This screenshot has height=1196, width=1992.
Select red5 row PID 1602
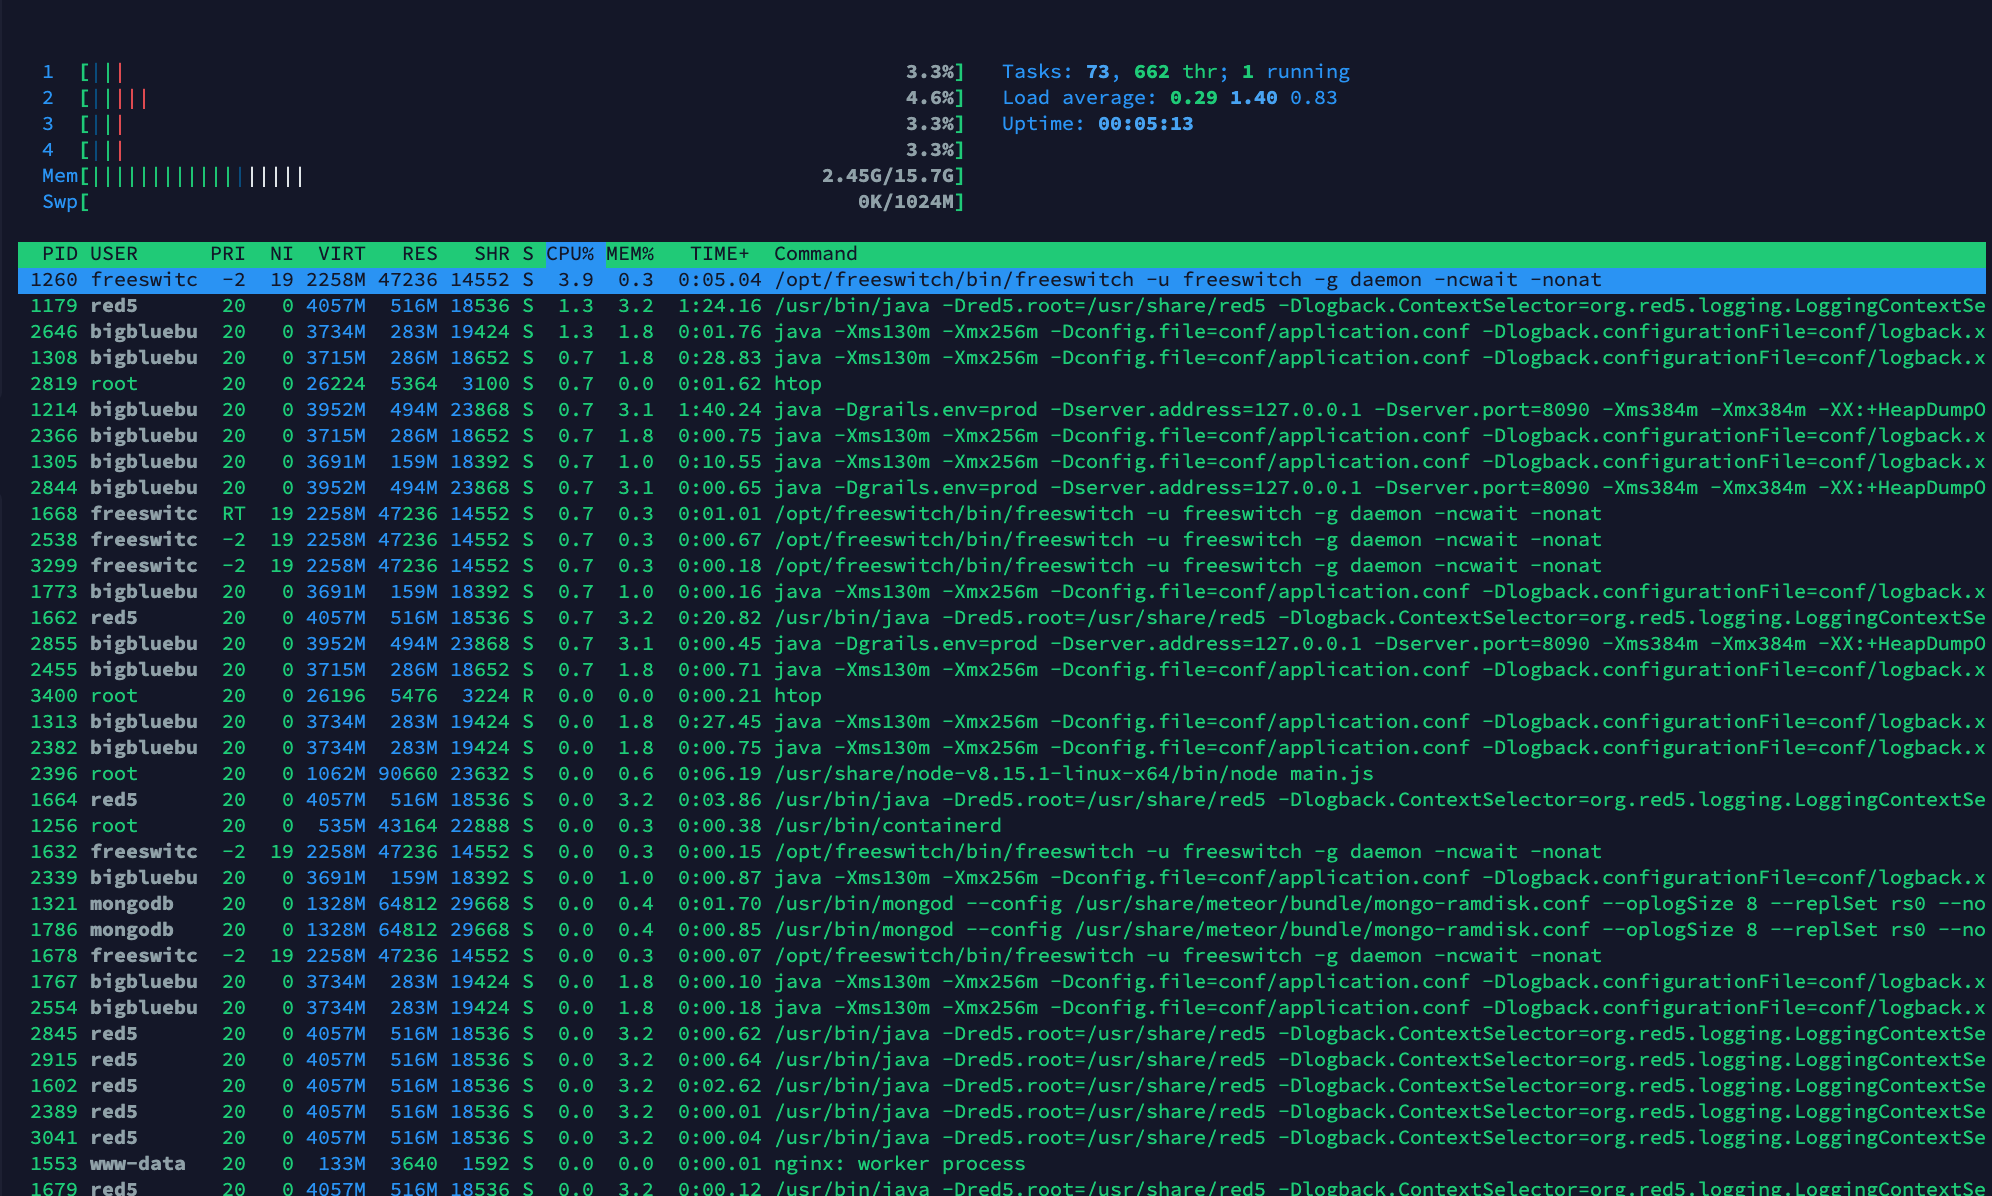click(x=1002, y=1086)
